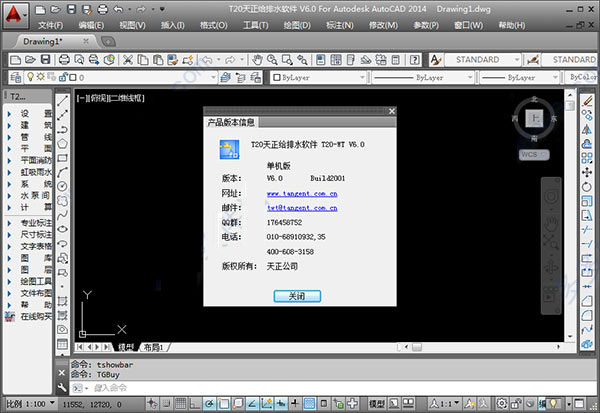Select the Move modify tool
Image resolution: width=600 pixels, height=413 pixels.
[x=587, y=172]
